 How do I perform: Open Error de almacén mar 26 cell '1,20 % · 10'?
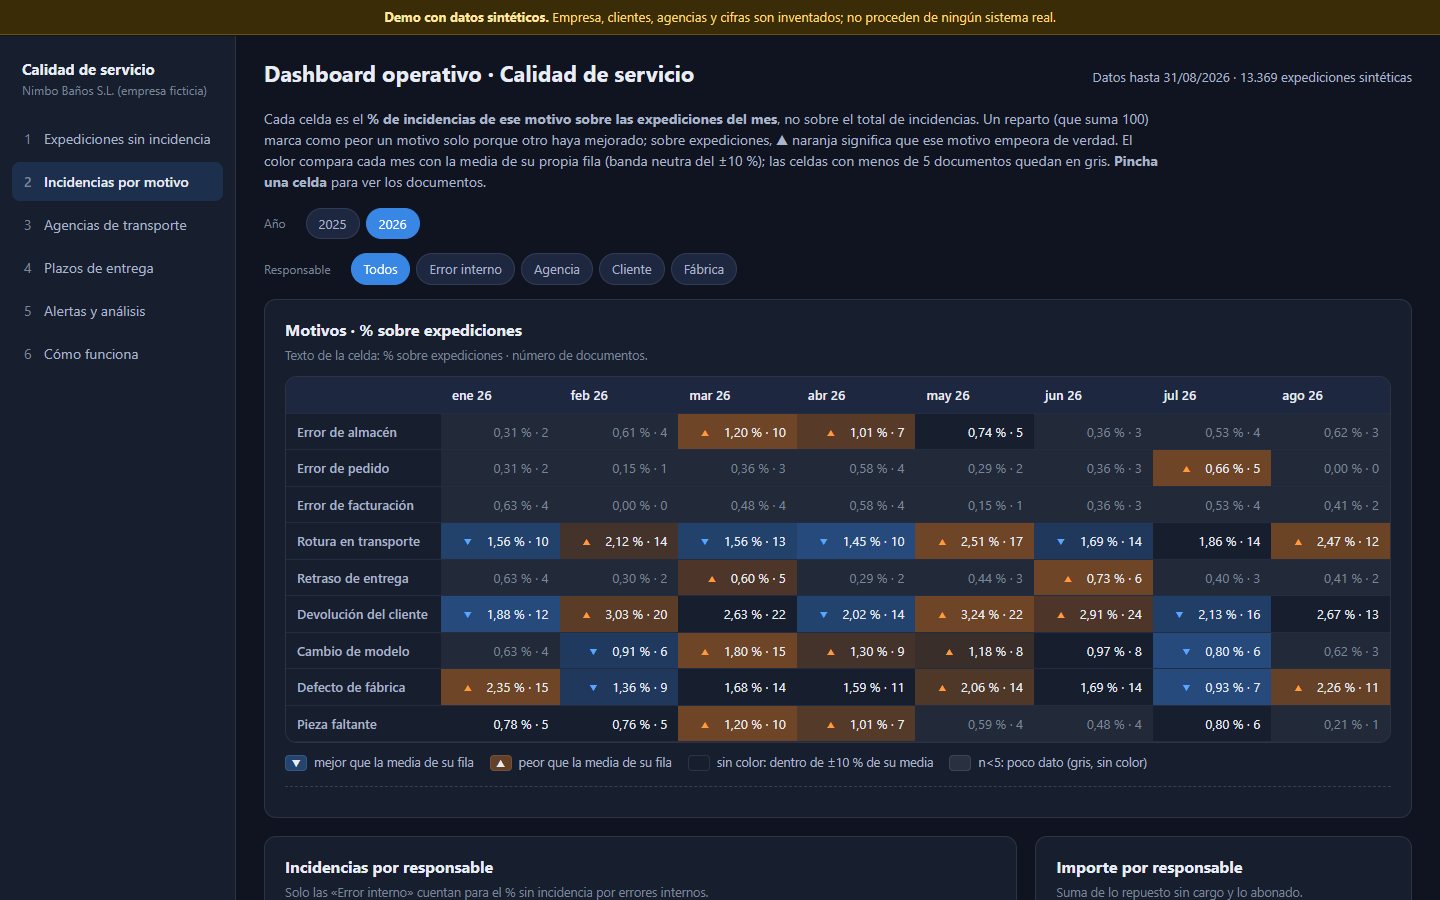(737, 432)
